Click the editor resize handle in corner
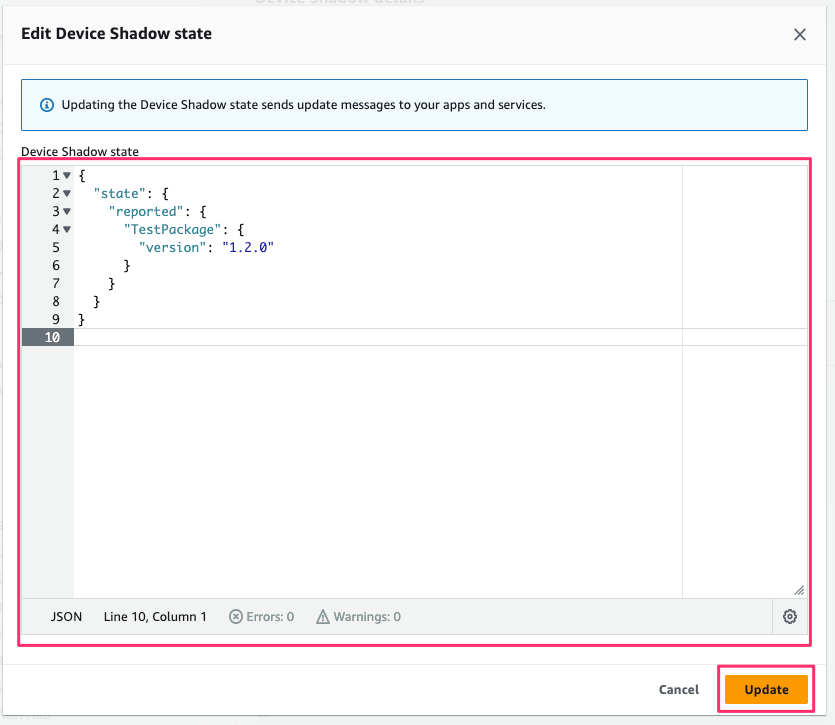Viewport: 835px width, 725px height. [x=799, y=590]
